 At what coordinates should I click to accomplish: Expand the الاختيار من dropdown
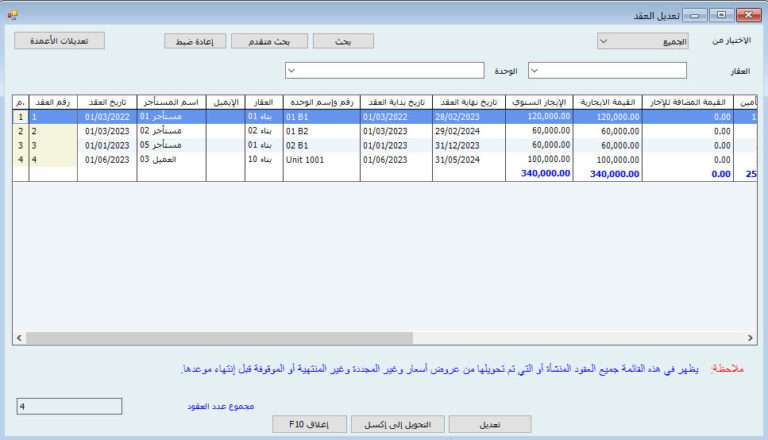click(647, 41)
